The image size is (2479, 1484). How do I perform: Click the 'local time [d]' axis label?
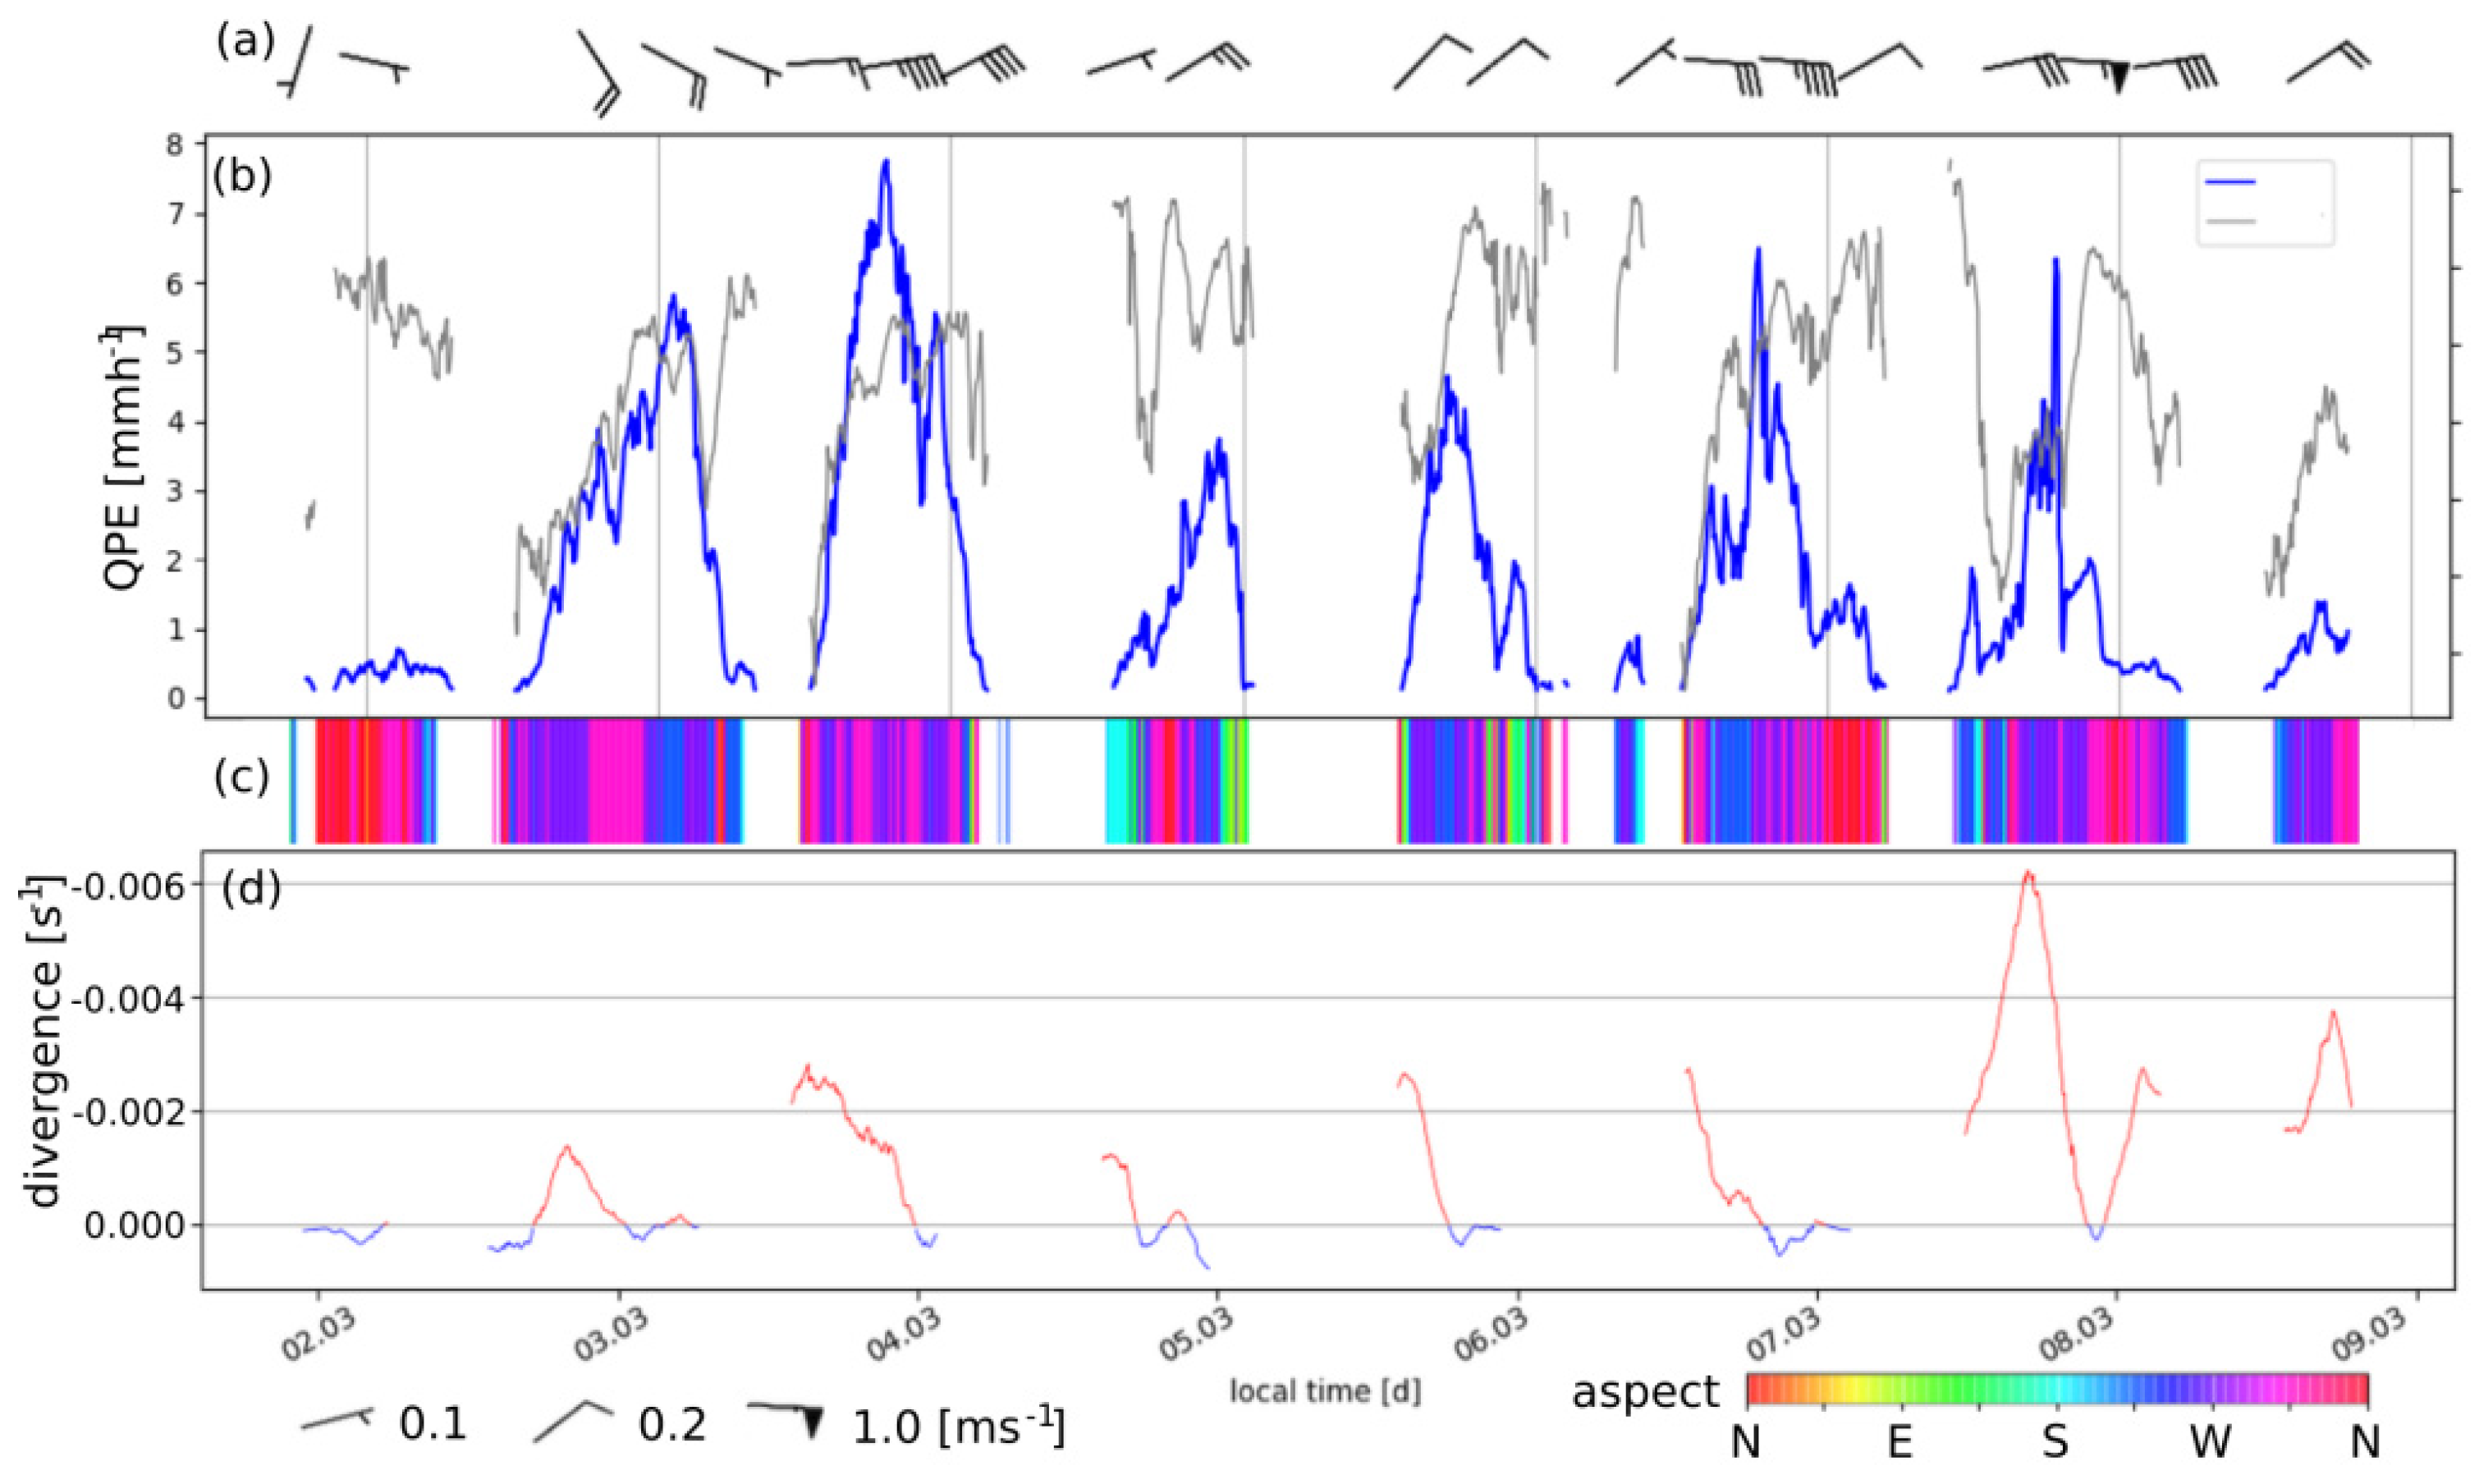(1325, 1391)
